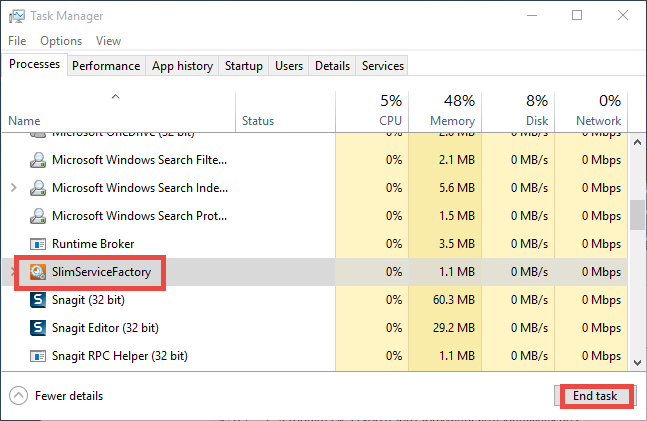This screenshot has height=421, width=647.
Task: Switch to the Users tab
Action: click(x=289, y=66)
